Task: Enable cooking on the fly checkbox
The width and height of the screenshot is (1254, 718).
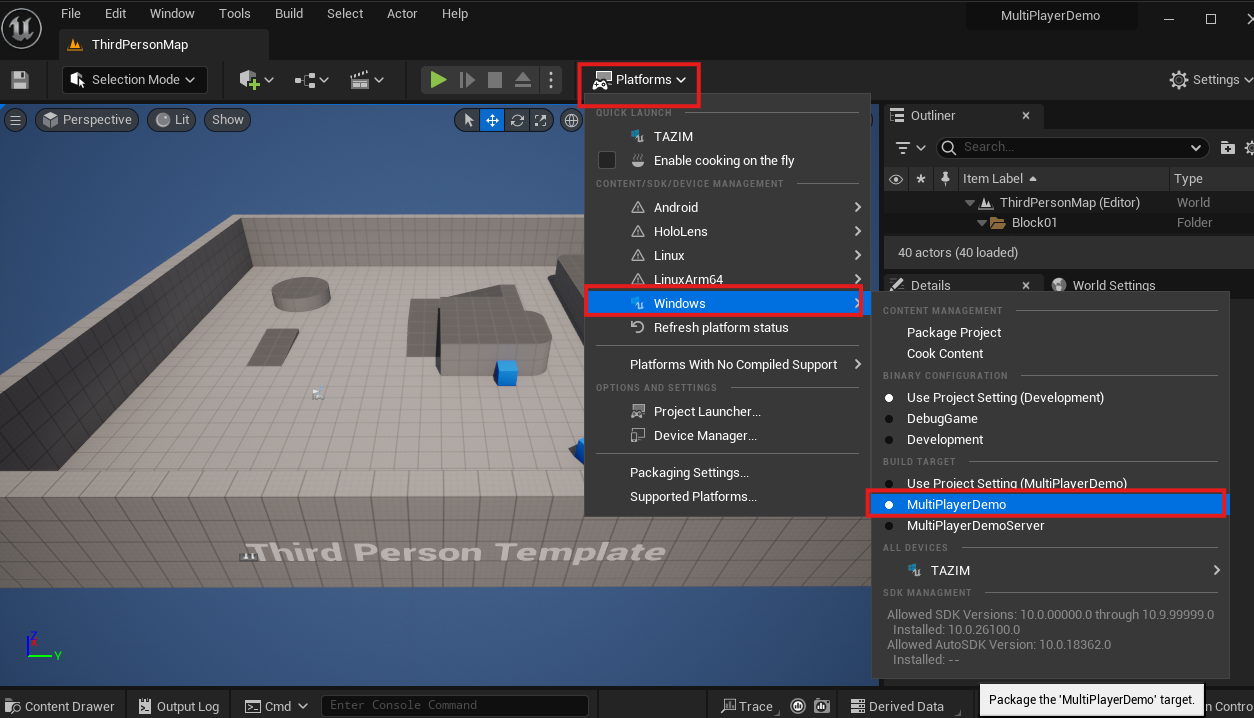Action: (607, 160)
